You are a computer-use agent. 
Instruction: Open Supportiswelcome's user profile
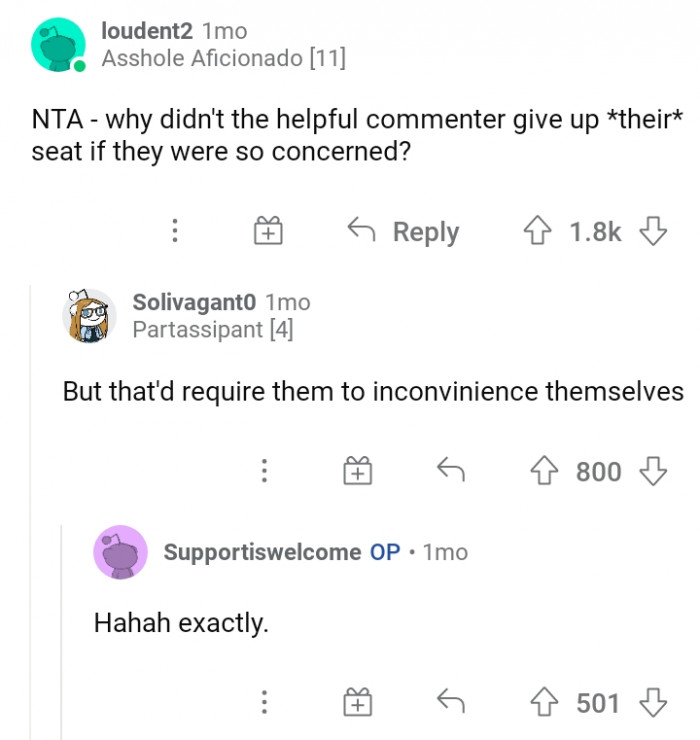(262, 552)
